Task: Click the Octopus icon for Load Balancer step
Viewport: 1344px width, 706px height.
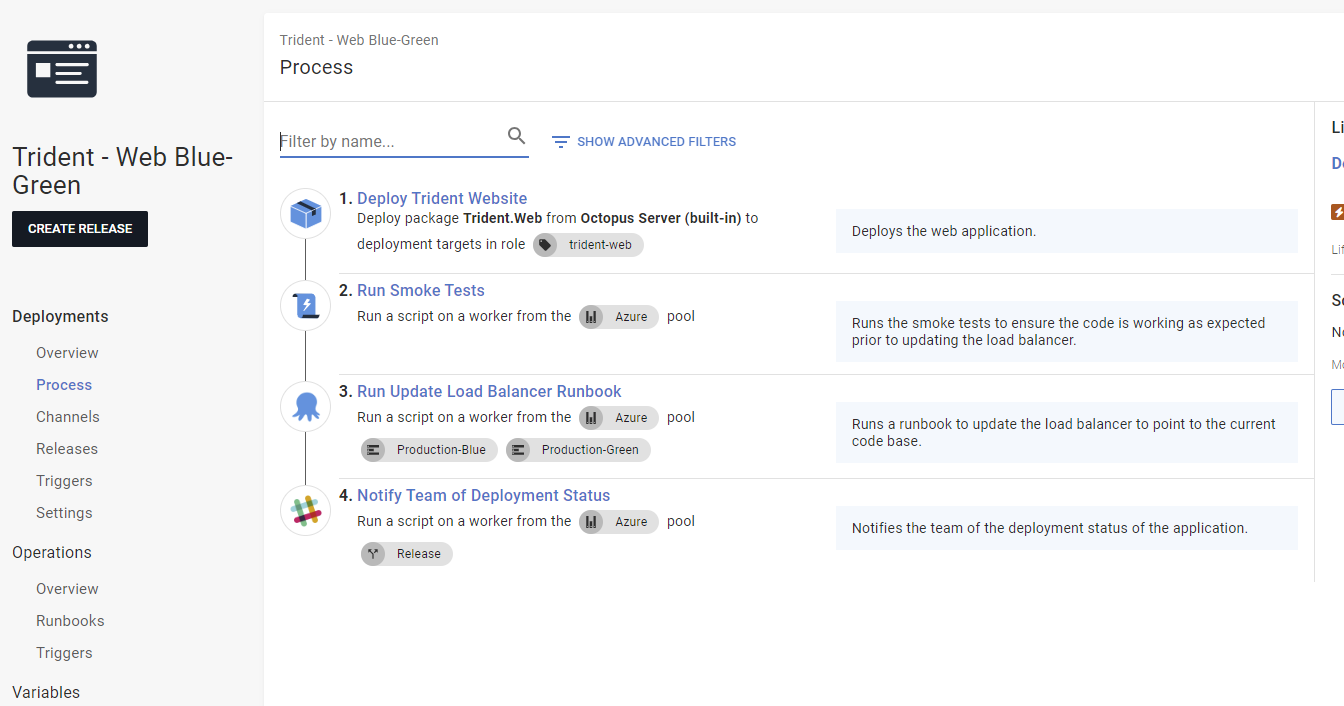Action: pos(305,406)
